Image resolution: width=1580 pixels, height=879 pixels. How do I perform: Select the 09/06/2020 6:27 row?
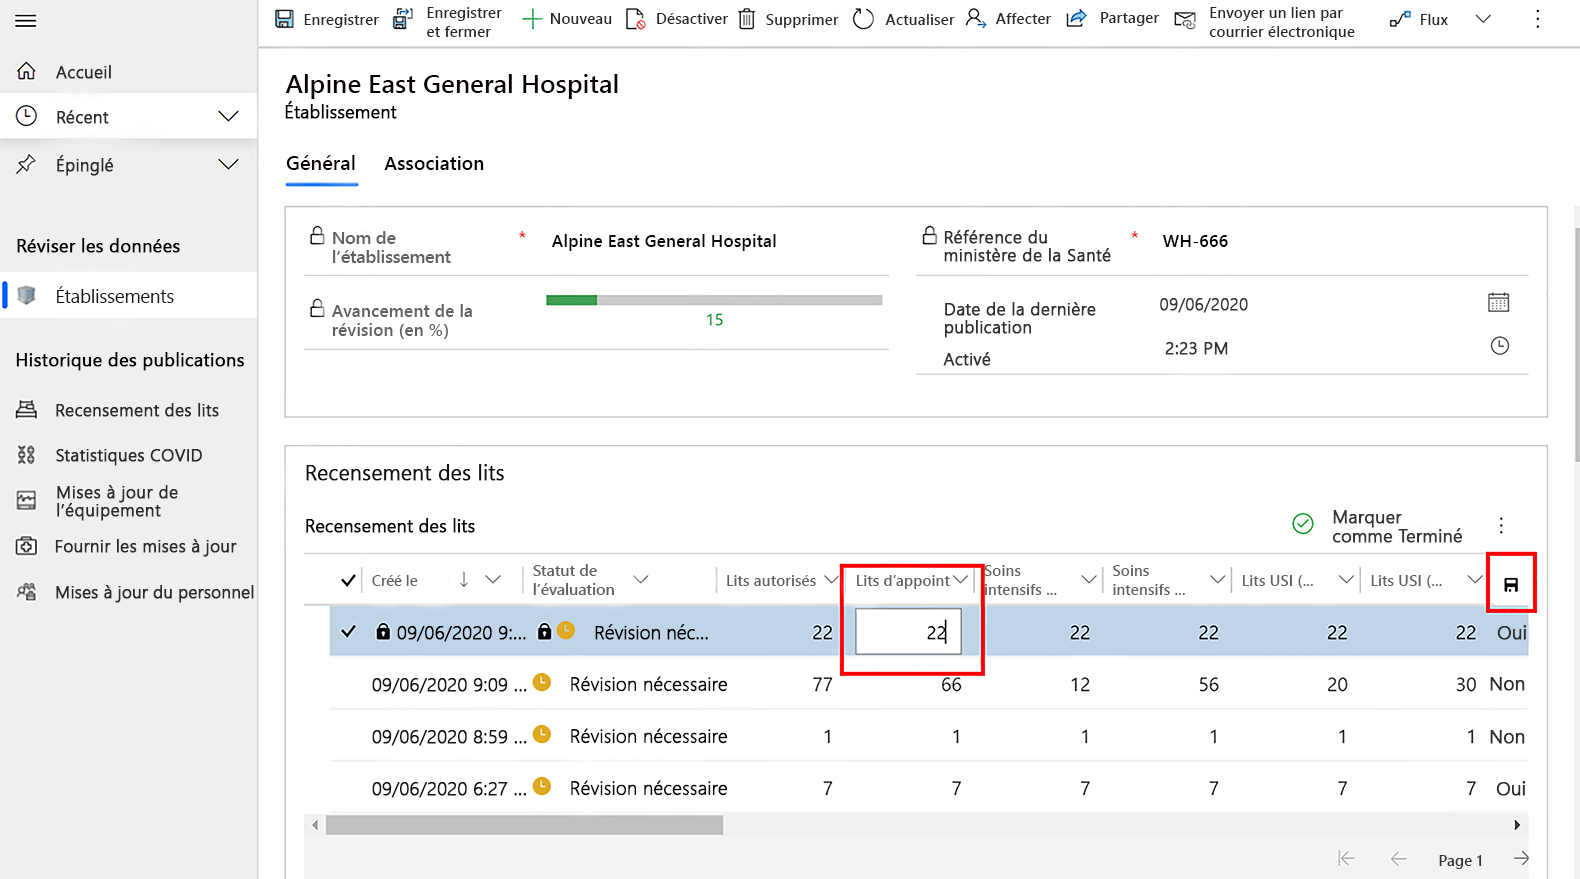click(928, 788)
